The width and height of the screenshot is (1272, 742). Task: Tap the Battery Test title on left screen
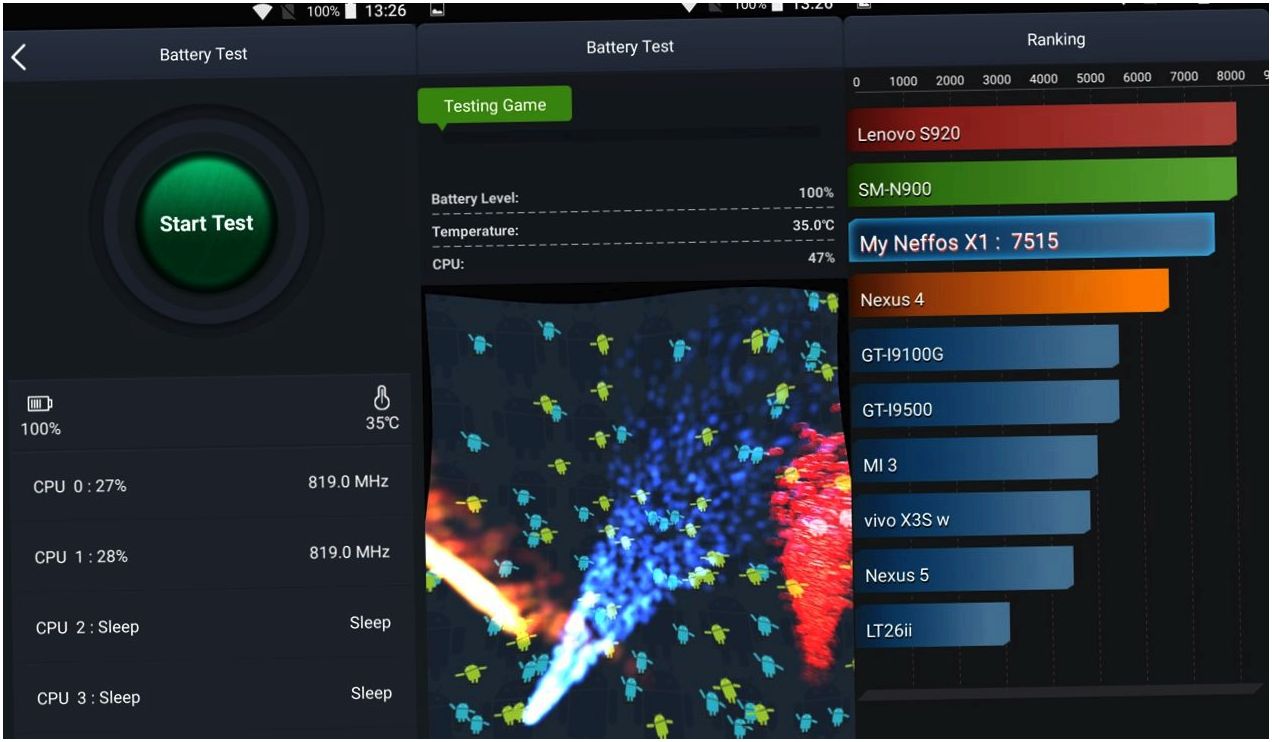click(x=204, y=55)
